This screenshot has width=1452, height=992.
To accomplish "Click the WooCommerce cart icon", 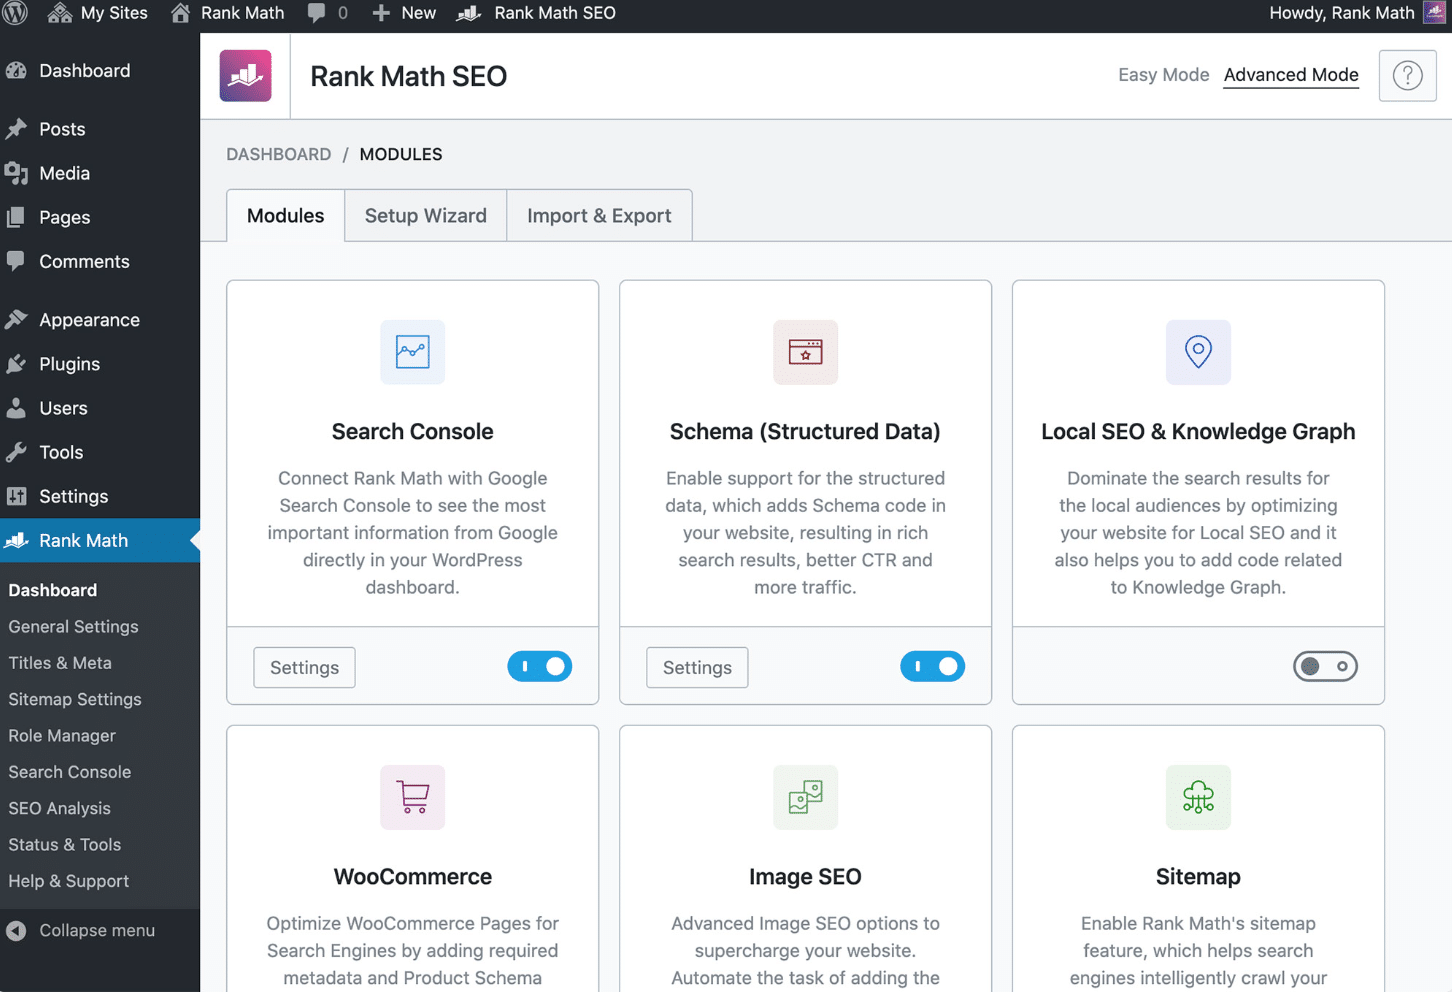I will pos(412,797).
